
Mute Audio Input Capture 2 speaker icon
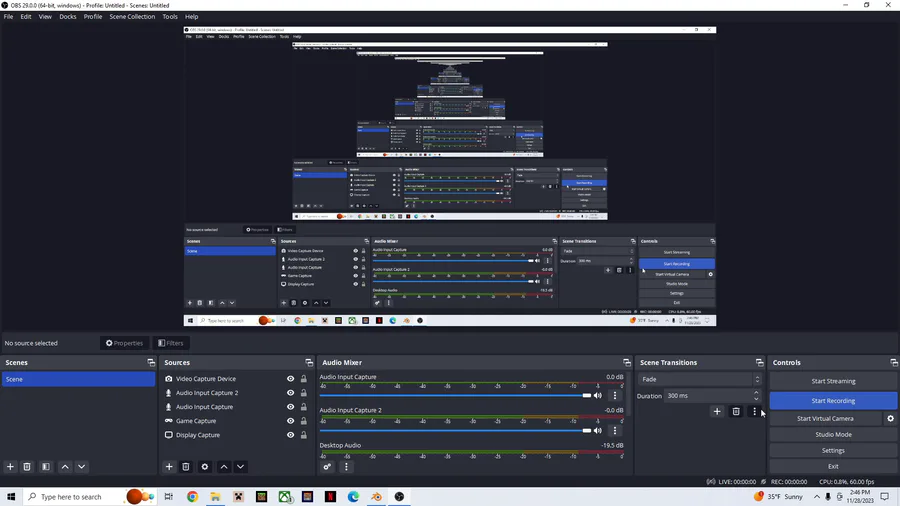click(598, 430)
